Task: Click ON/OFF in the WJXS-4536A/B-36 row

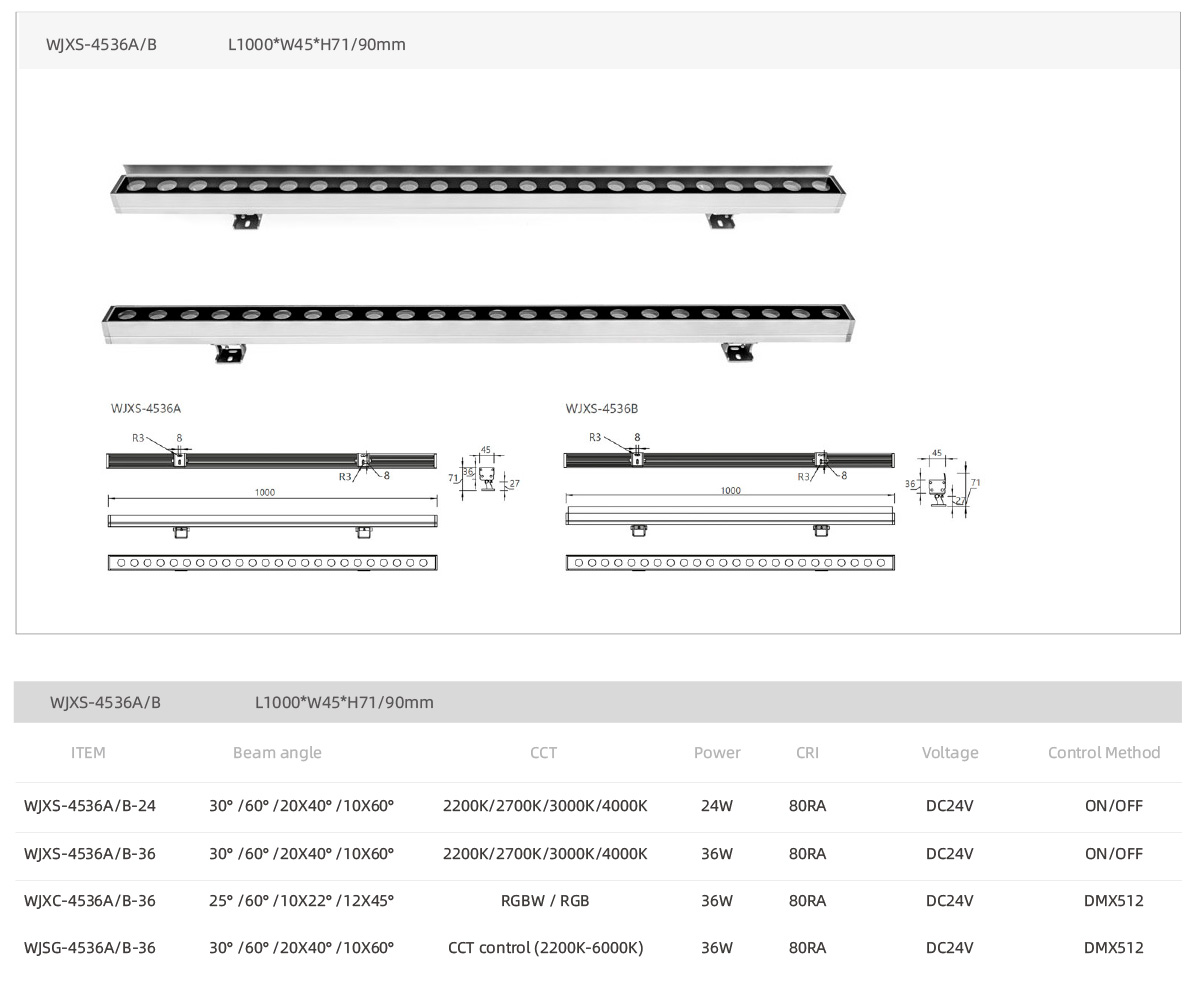Action: coord(1113,853)
